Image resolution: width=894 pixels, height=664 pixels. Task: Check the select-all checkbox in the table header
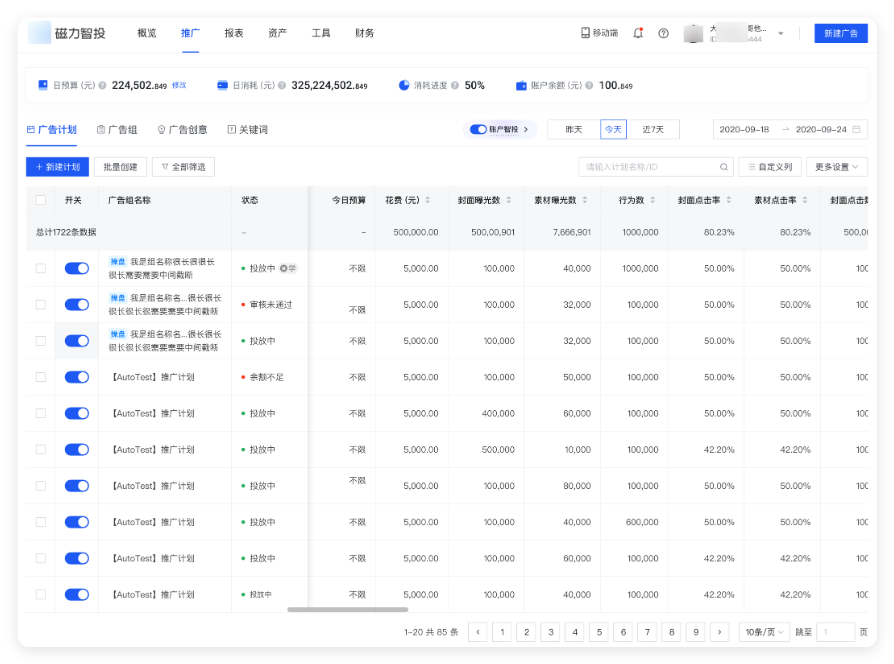point(40,200)
